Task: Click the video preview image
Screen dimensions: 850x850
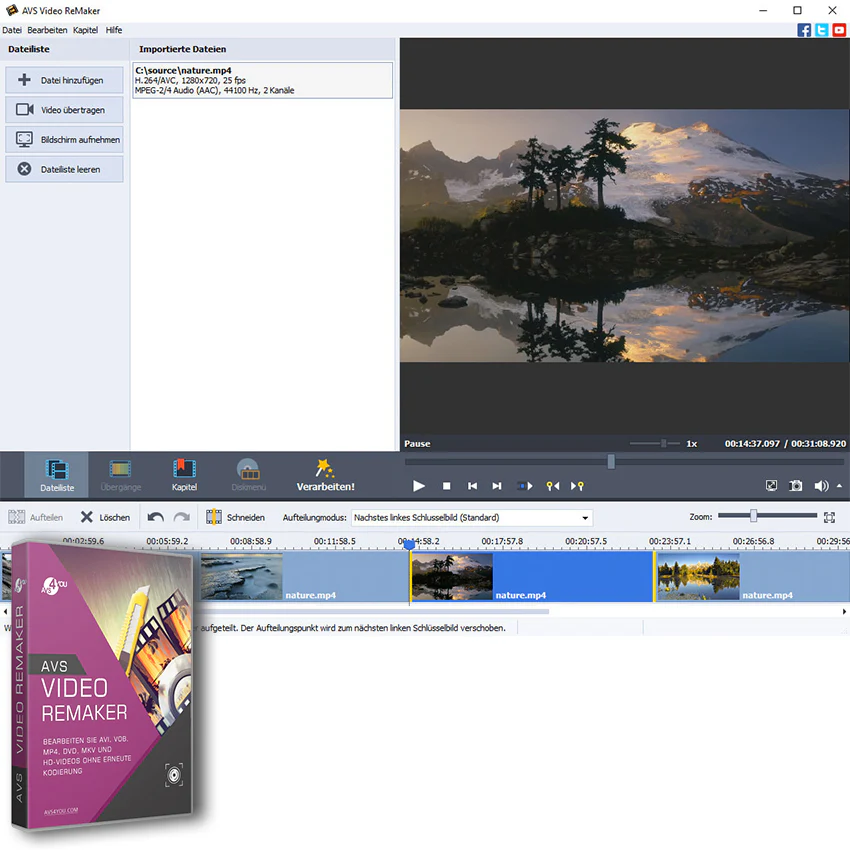Action: (624, 236)
